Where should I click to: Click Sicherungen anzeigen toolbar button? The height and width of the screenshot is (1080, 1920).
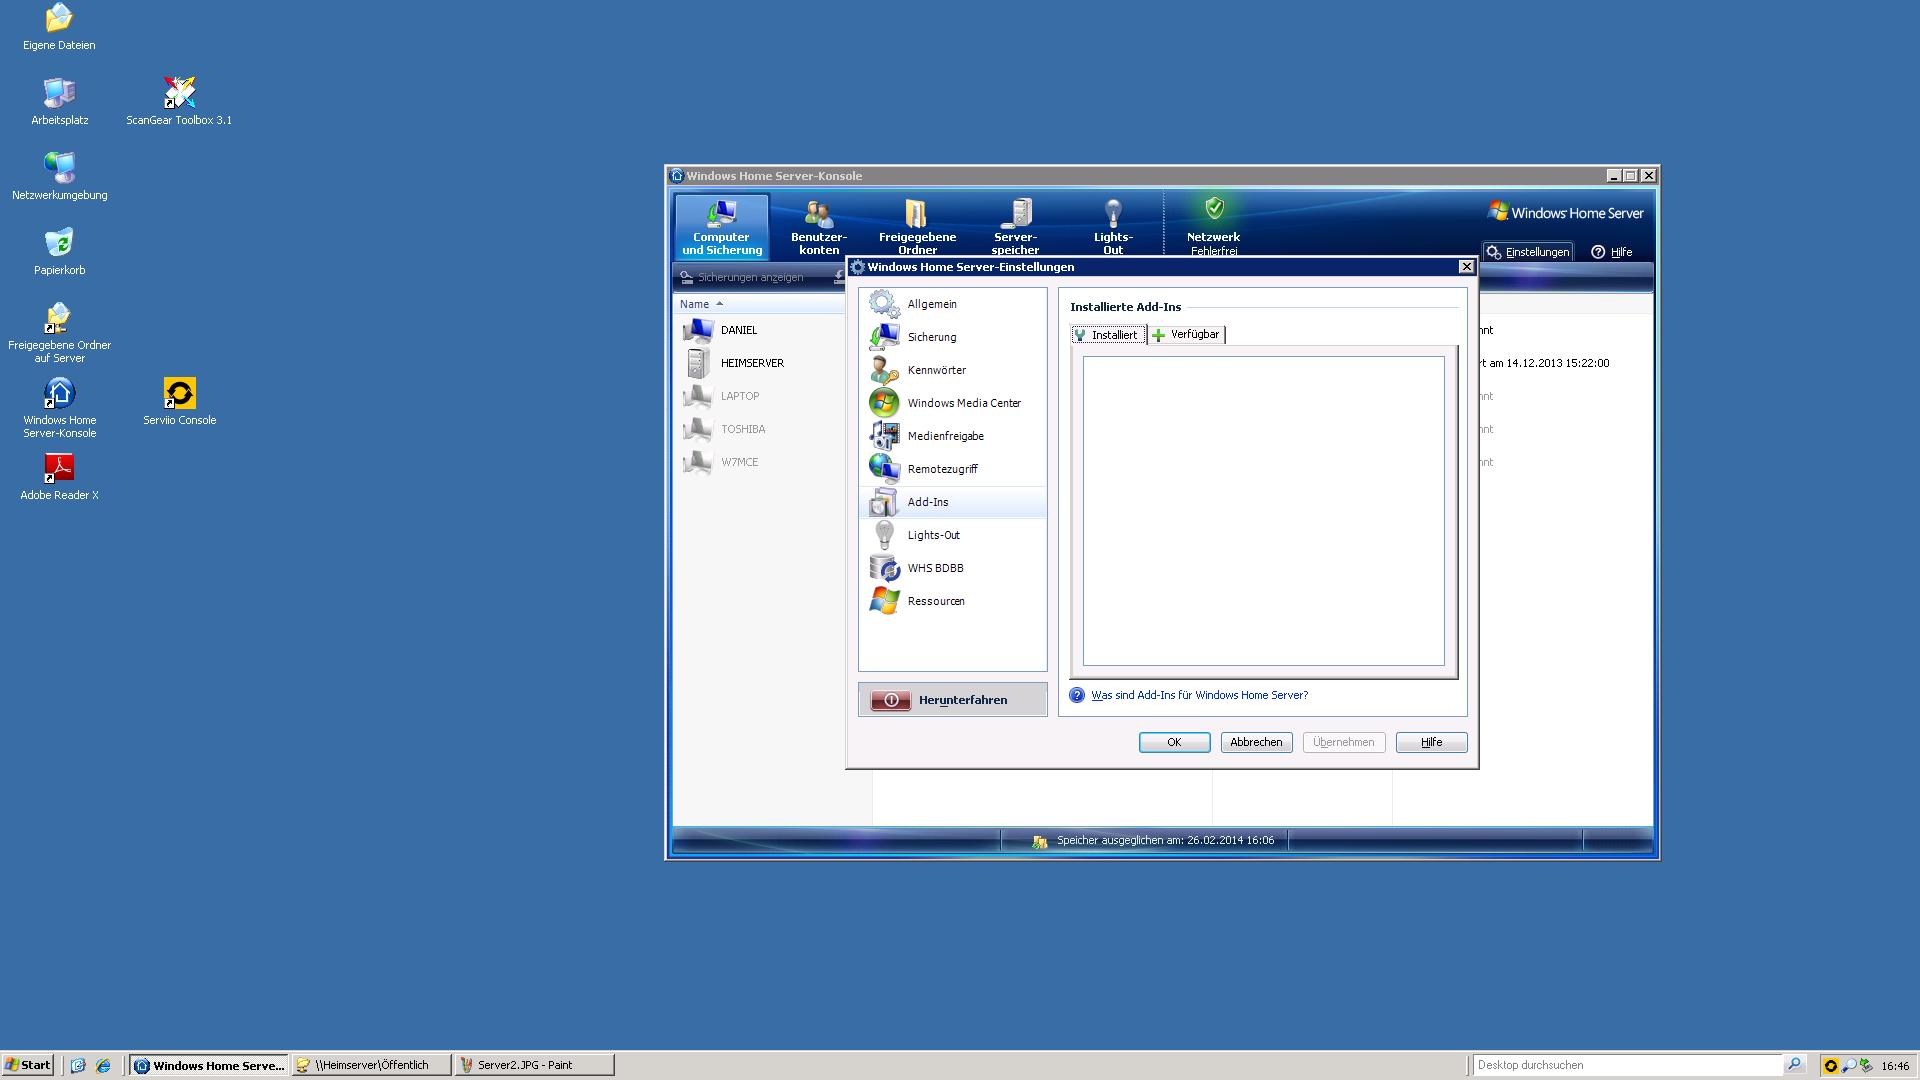click(x=741, y=277)
